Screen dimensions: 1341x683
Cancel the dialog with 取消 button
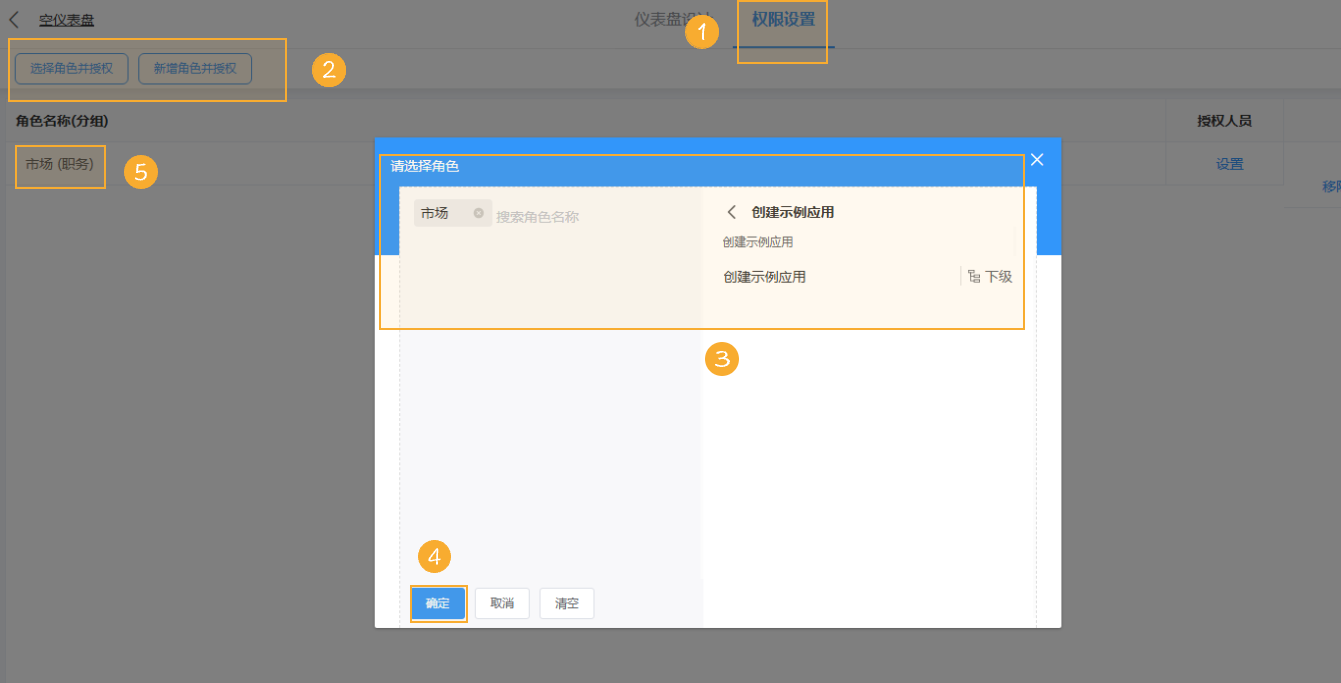[x=502, y=603]
